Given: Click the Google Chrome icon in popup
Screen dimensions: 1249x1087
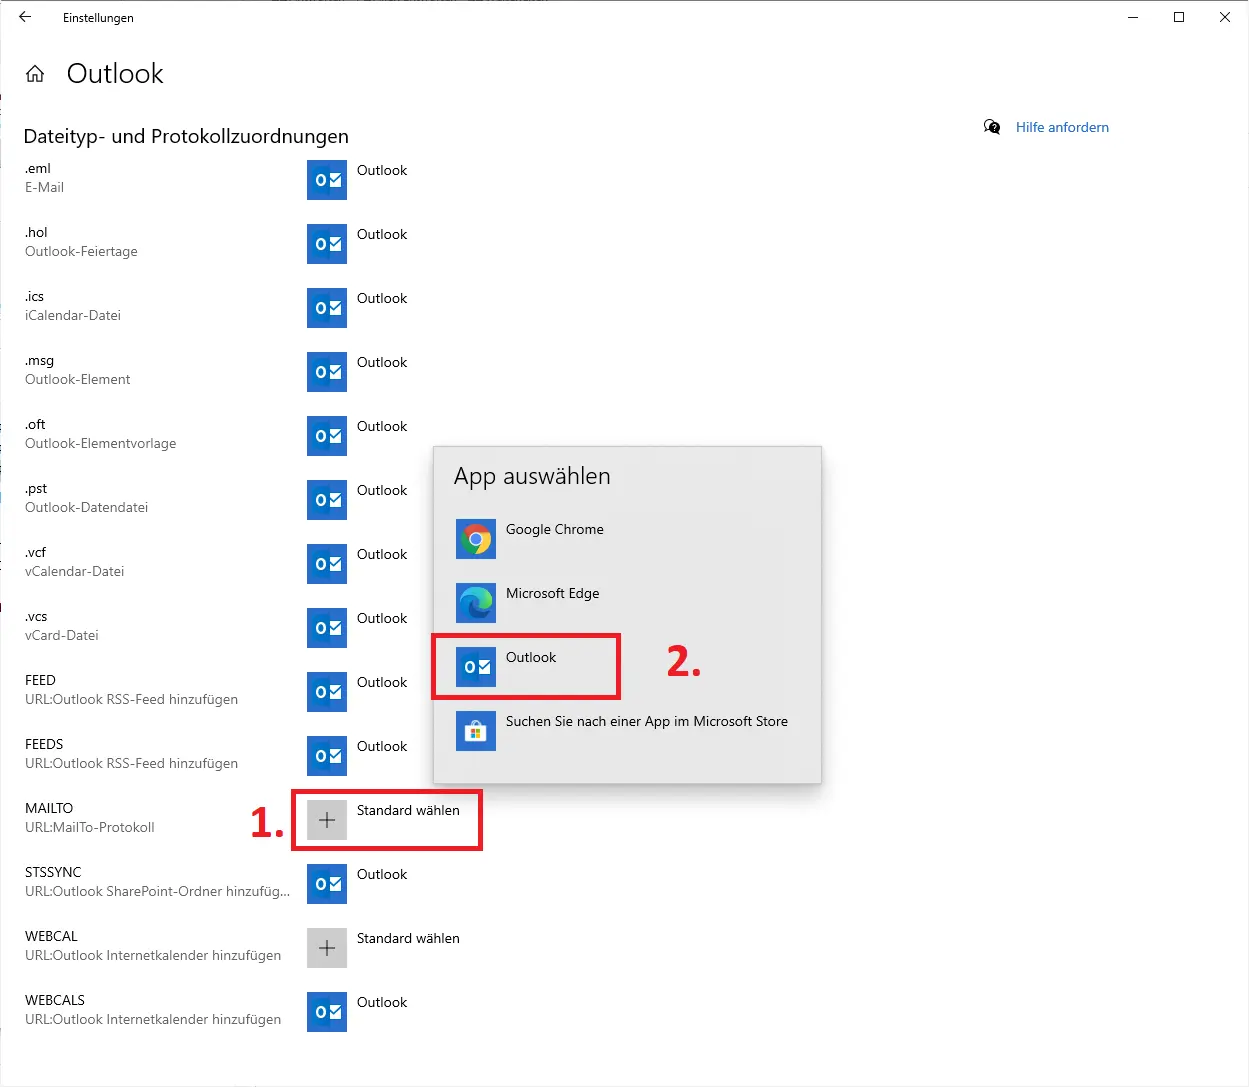Looking at the screenshot, I should [476, 539].
